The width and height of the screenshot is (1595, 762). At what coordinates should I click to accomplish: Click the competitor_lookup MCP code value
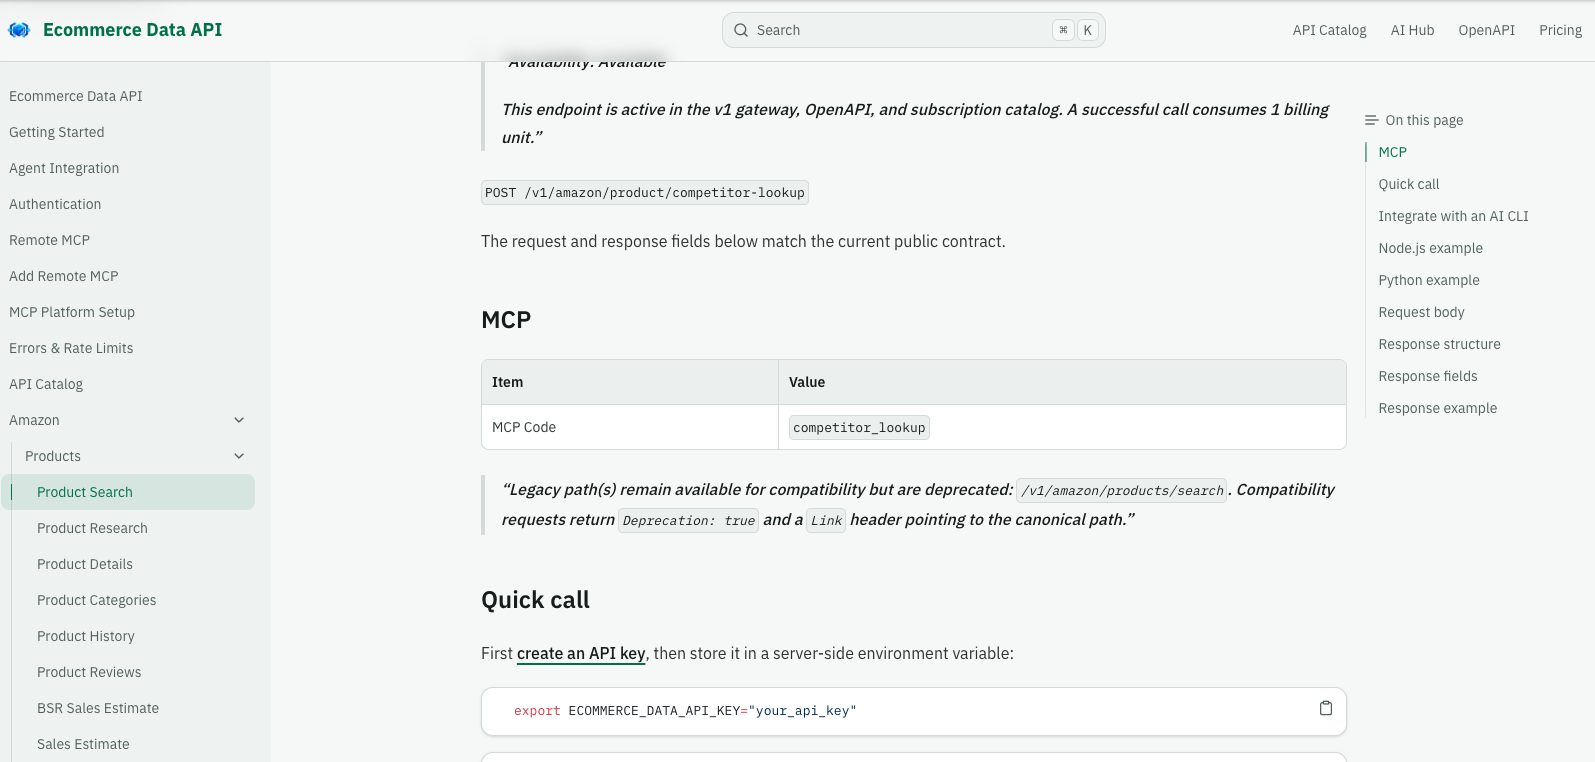[x=859, y=428]
